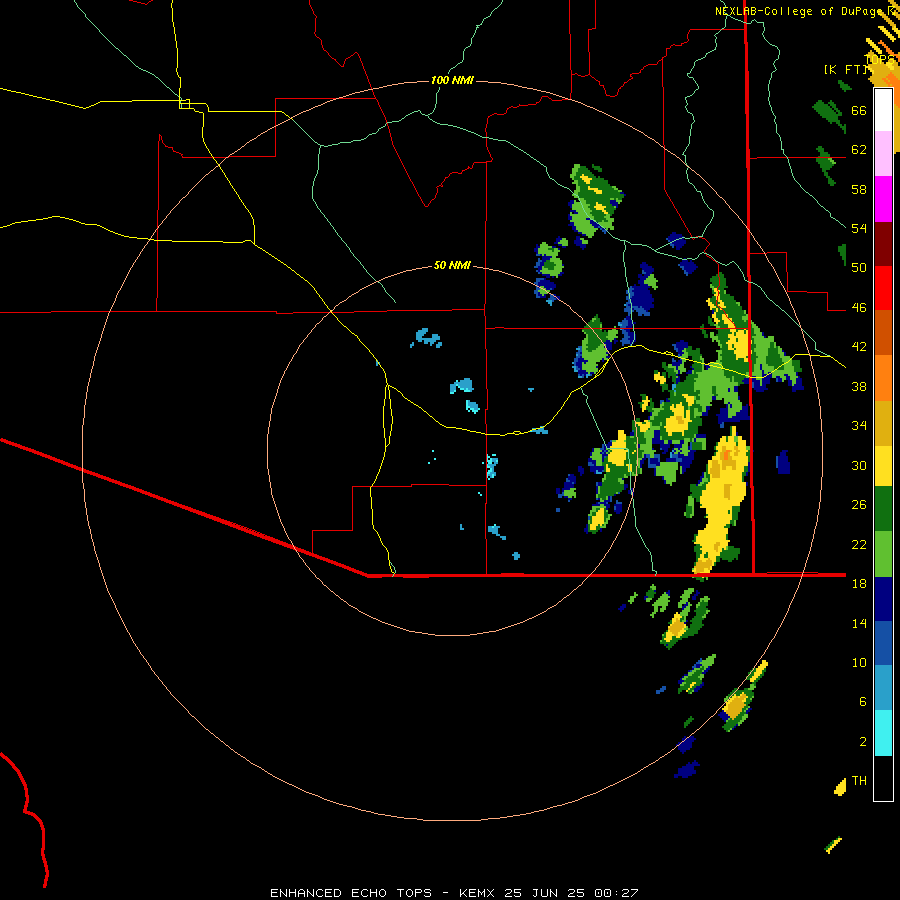Viewport: 900px width, 900px height.
Task: Click the KEMX station identifier in footer
Action: [x=479, y=893]
